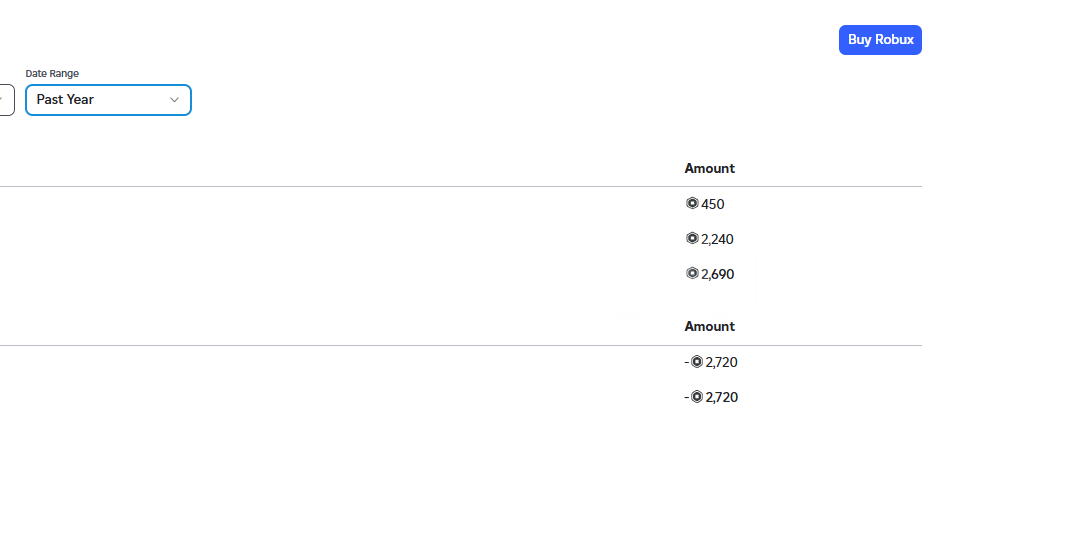Click the Past Year text in the combo box

click(x=65, y=99)
